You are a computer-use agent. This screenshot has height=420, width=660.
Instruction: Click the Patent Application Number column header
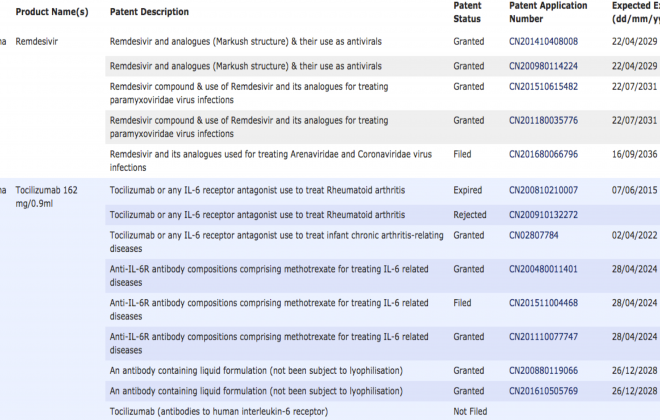coord(548,12)
